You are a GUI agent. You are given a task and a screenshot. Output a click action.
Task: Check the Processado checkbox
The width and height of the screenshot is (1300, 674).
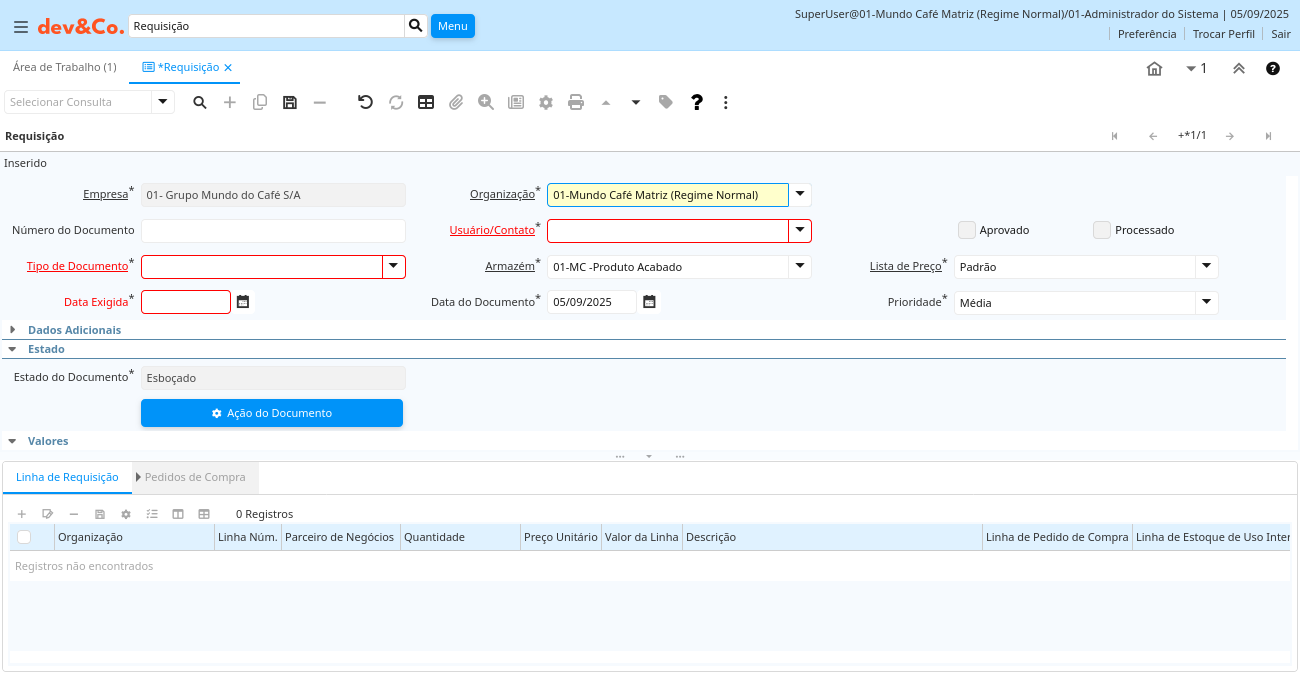coord(1102,230)
